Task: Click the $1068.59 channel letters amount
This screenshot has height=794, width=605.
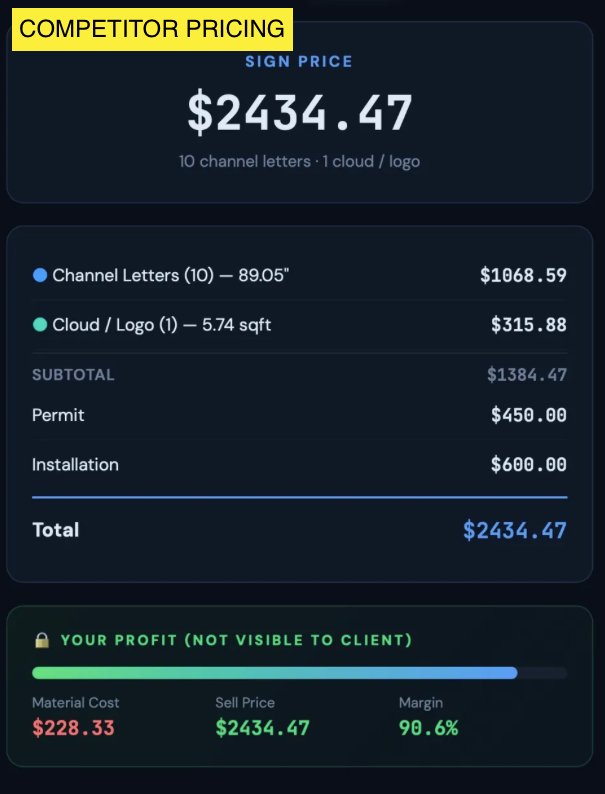Action: 523,275
